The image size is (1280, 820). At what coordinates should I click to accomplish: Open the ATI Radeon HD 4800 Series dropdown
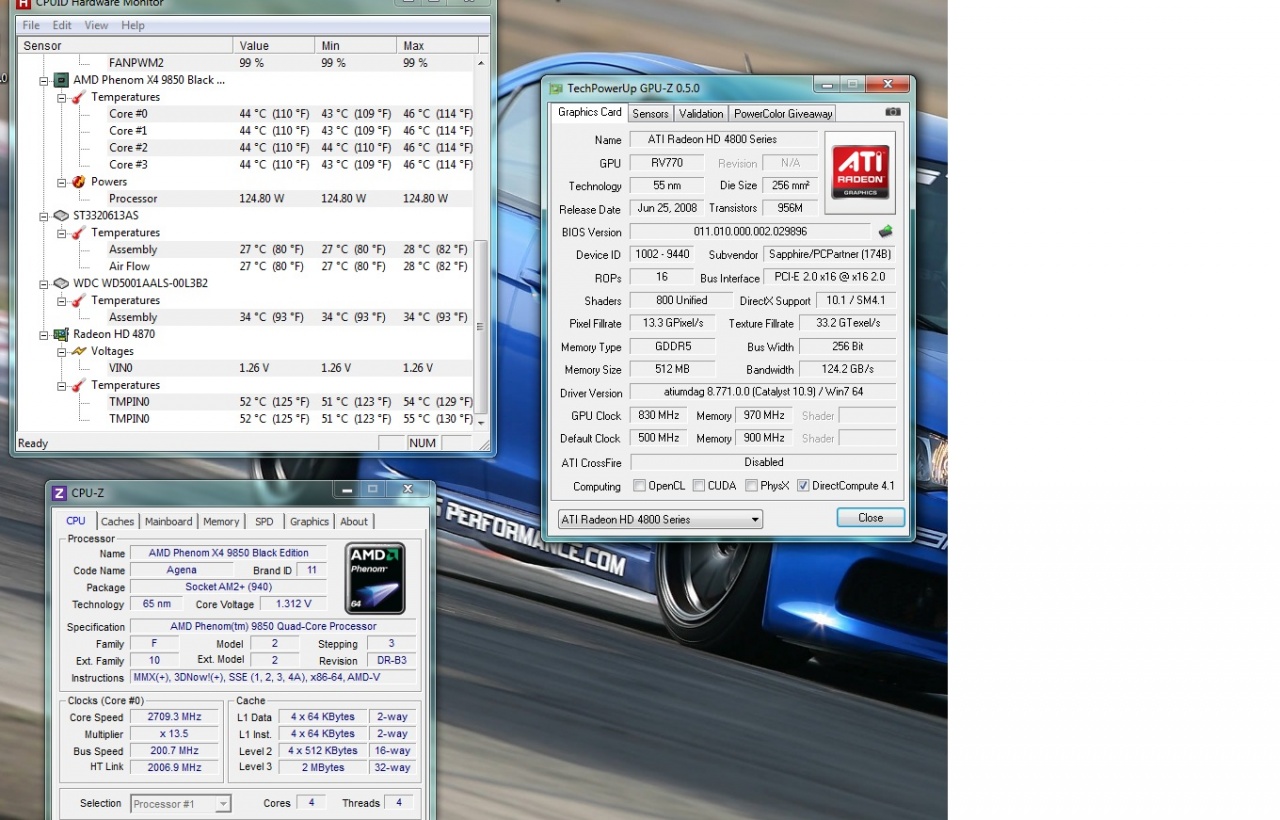click(x=660, y=519)
